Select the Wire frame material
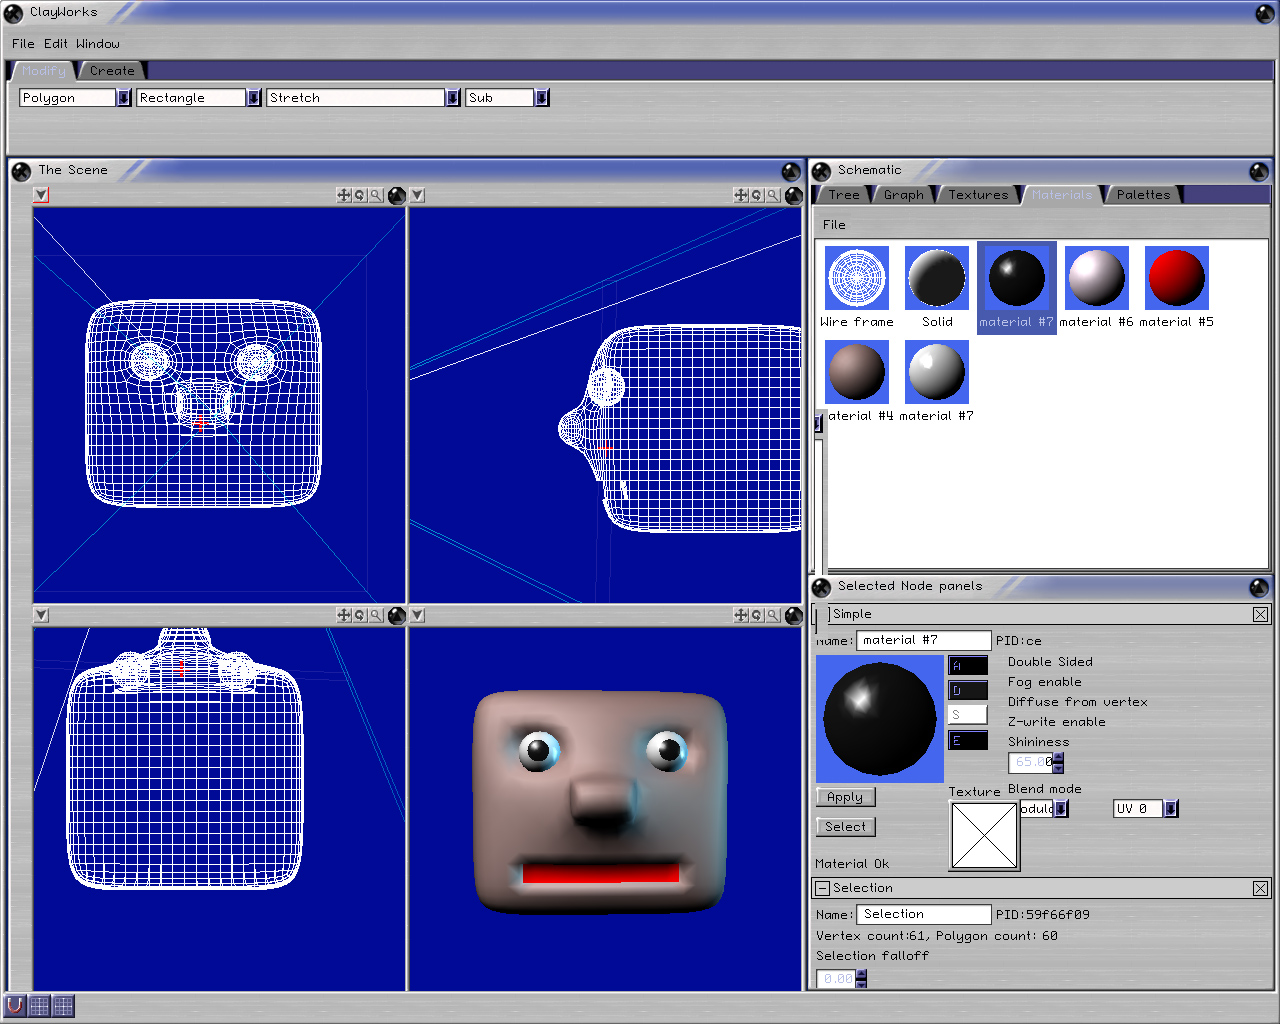Screen dimensions: 1280x1024 pyautogui.click(x=857, y=279)
